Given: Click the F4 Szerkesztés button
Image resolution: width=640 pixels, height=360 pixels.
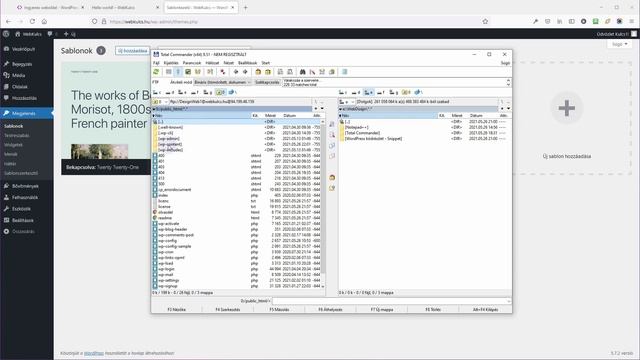Looking at the screenshot, I should 228,310.
